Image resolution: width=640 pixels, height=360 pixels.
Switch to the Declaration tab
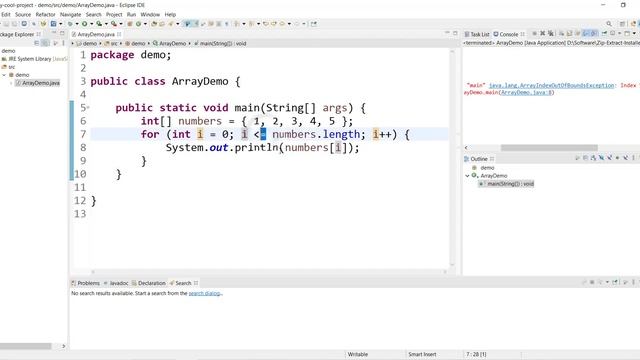149,283
